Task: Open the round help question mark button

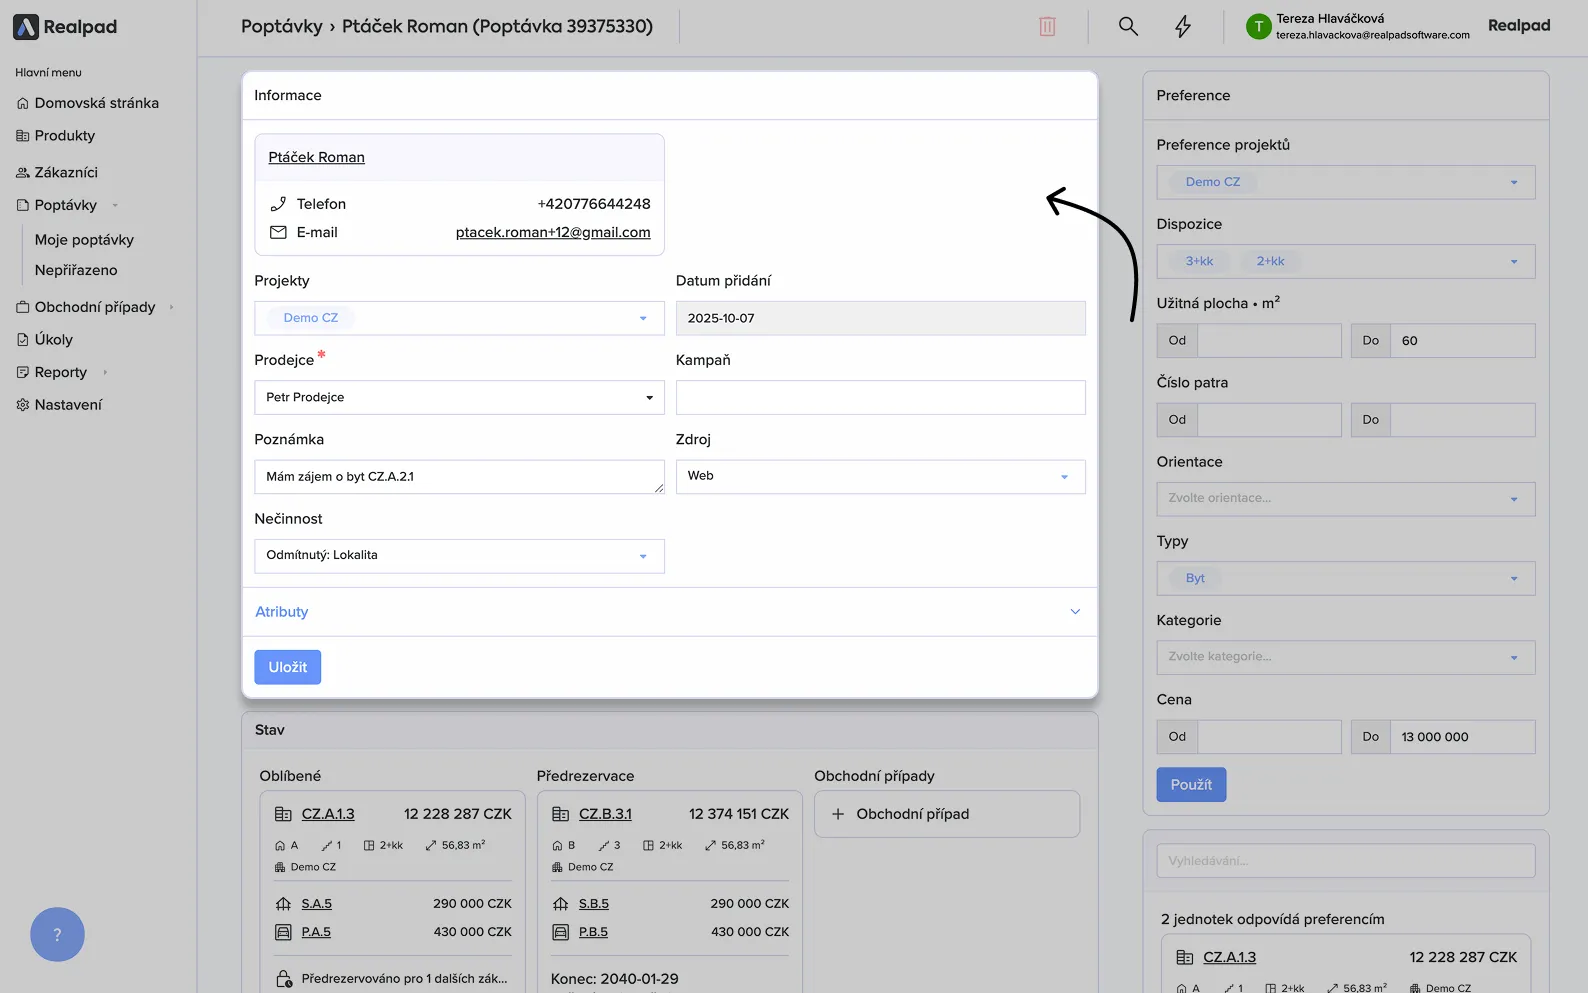Action: [x=57, y=934]
